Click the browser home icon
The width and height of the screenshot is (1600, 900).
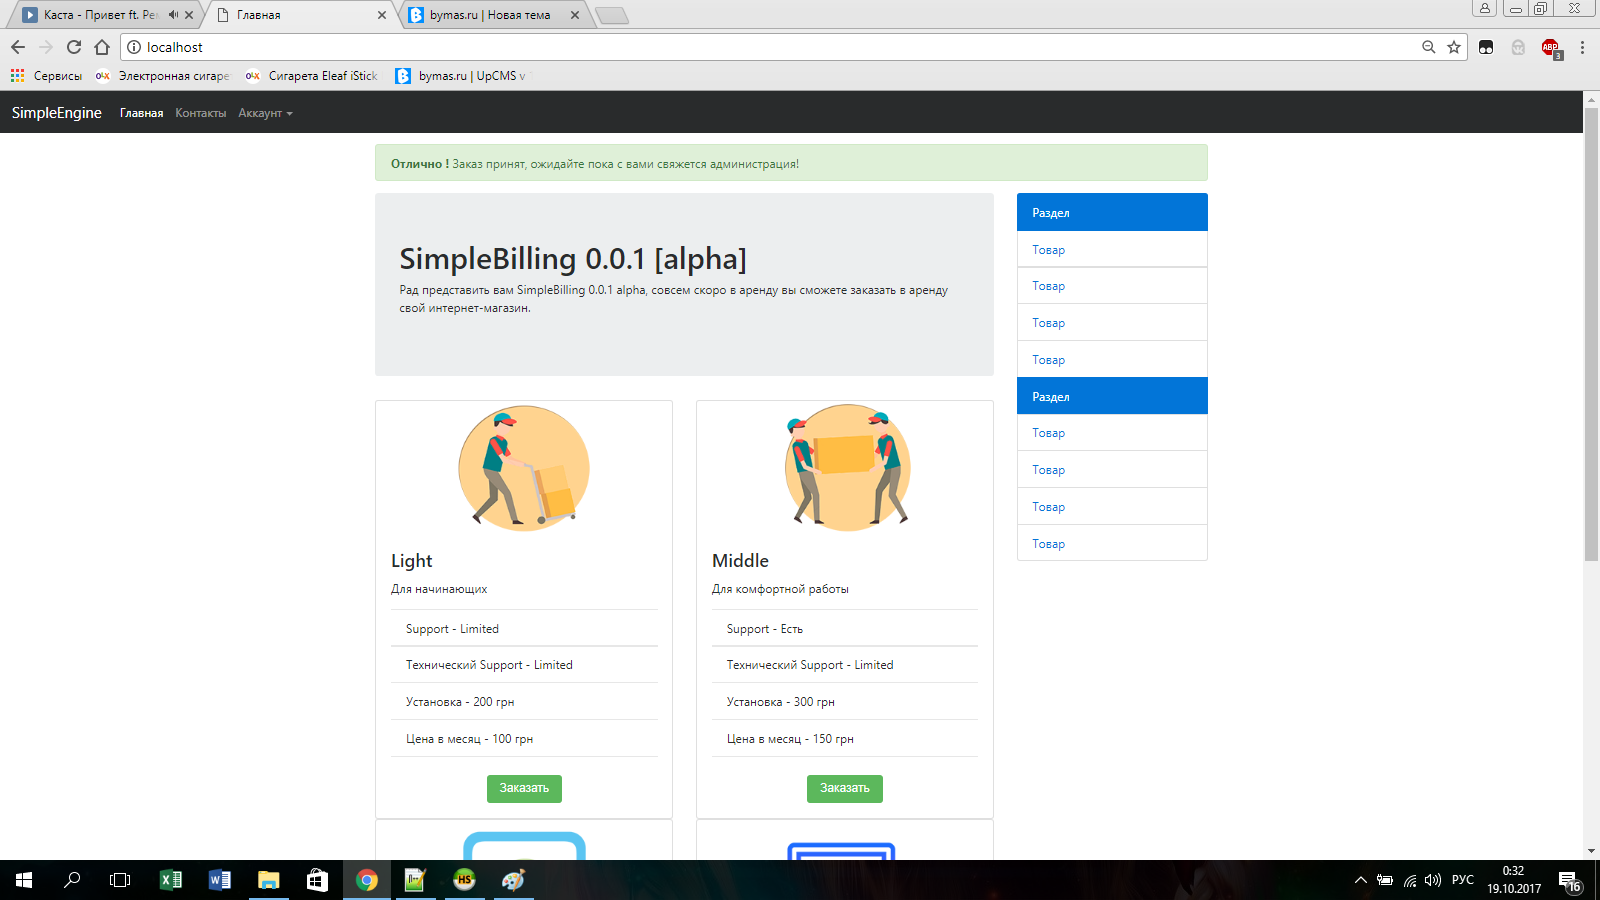[102, 47]
